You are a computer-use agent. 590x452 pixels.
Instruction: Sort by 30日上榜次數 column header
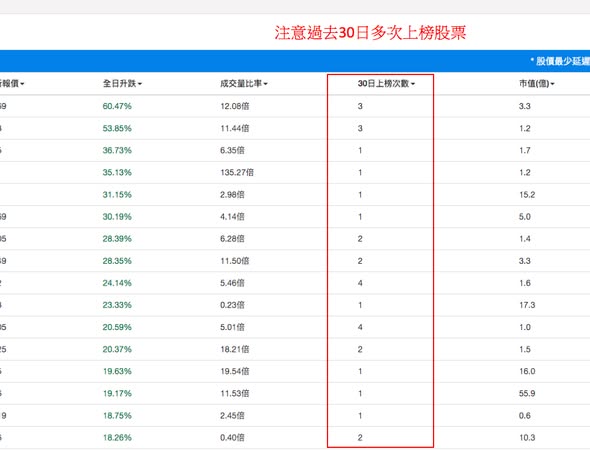click(x=386, y=84)
